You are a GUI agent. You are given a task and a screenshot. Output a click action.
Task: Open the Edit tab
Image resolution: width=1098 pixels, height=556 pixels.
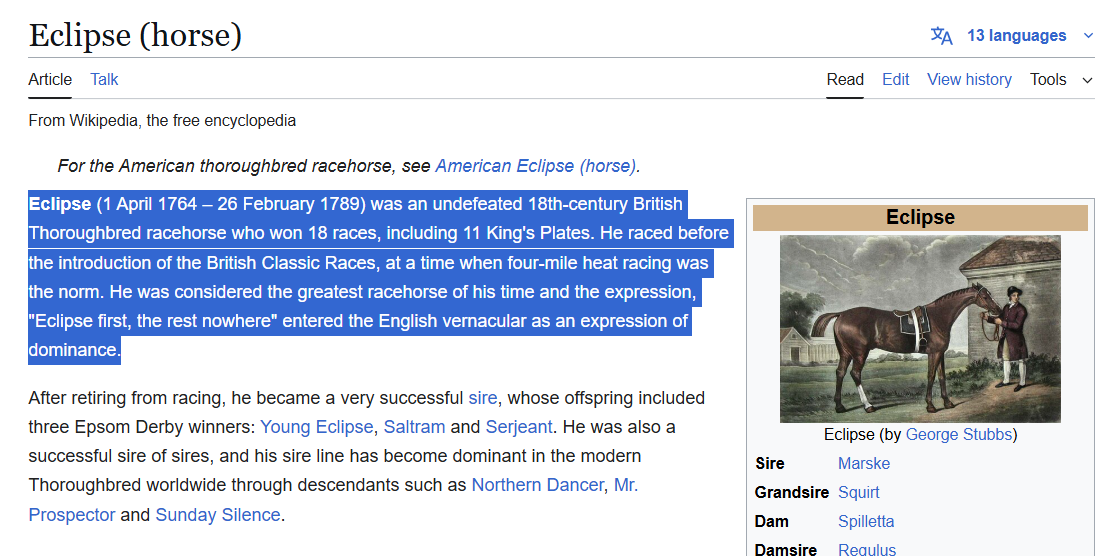tap(896, 79)
